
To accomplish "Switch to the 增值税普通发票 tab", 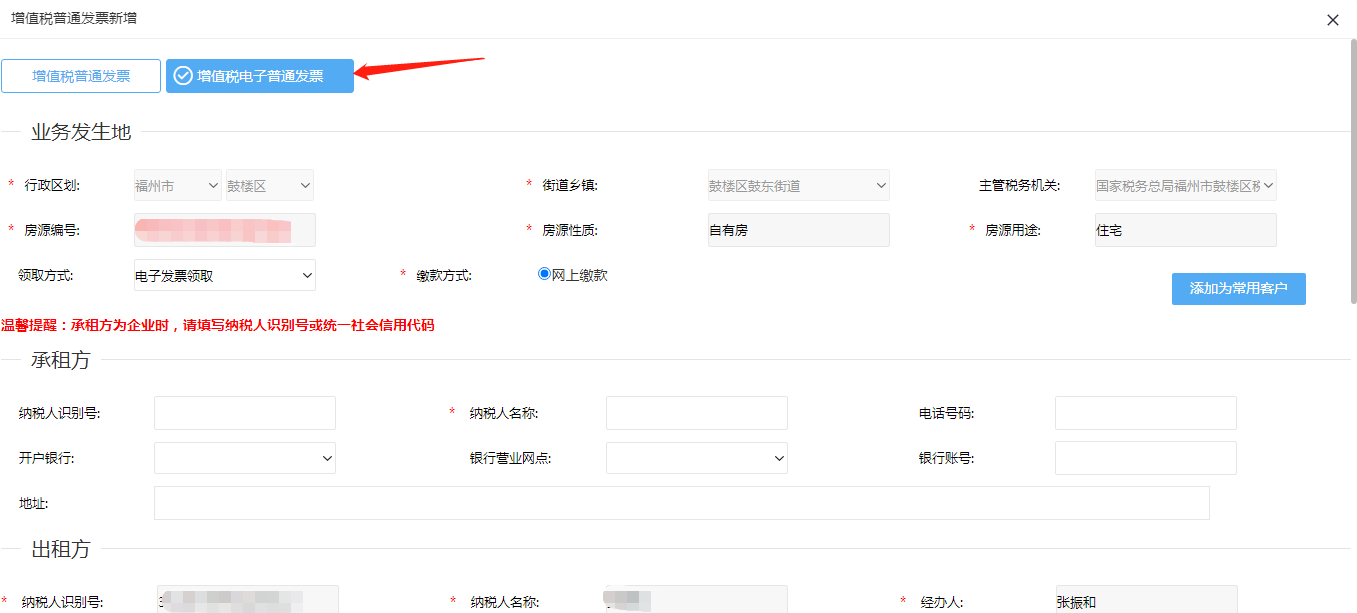I will 80,75.
